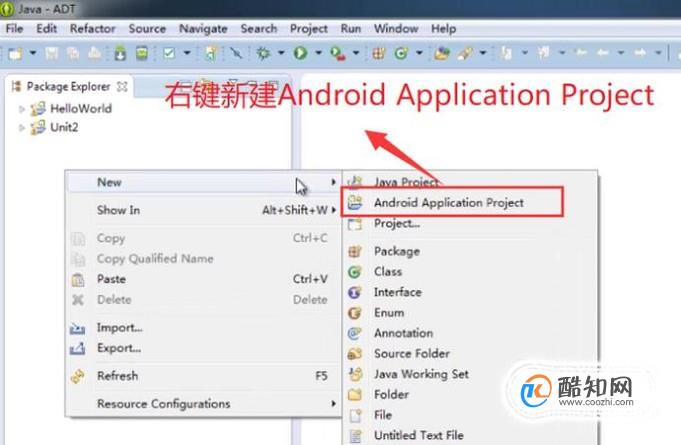Select Enum in New submenu
This screenshot has width=681, height=445.
click(x=470, y=313)
